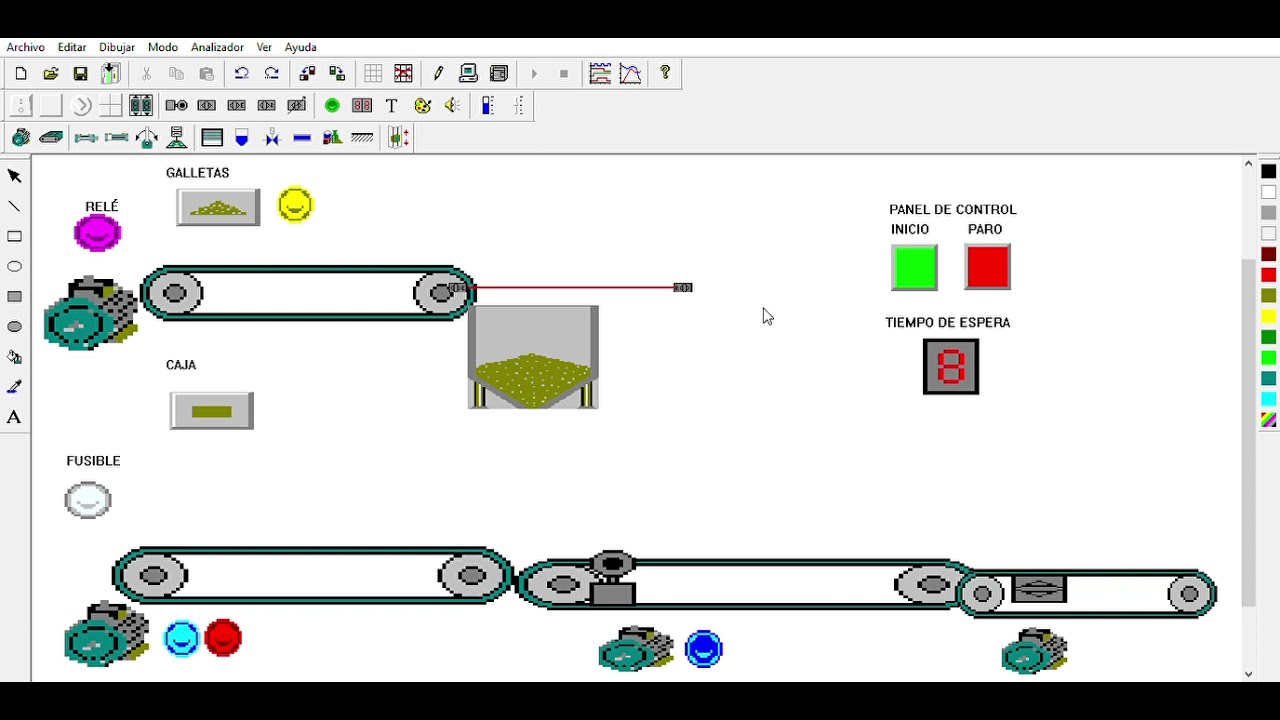Insert a seven-segment display component
The height and width of the screenshot is (720, 1280).
coord(362,106)
